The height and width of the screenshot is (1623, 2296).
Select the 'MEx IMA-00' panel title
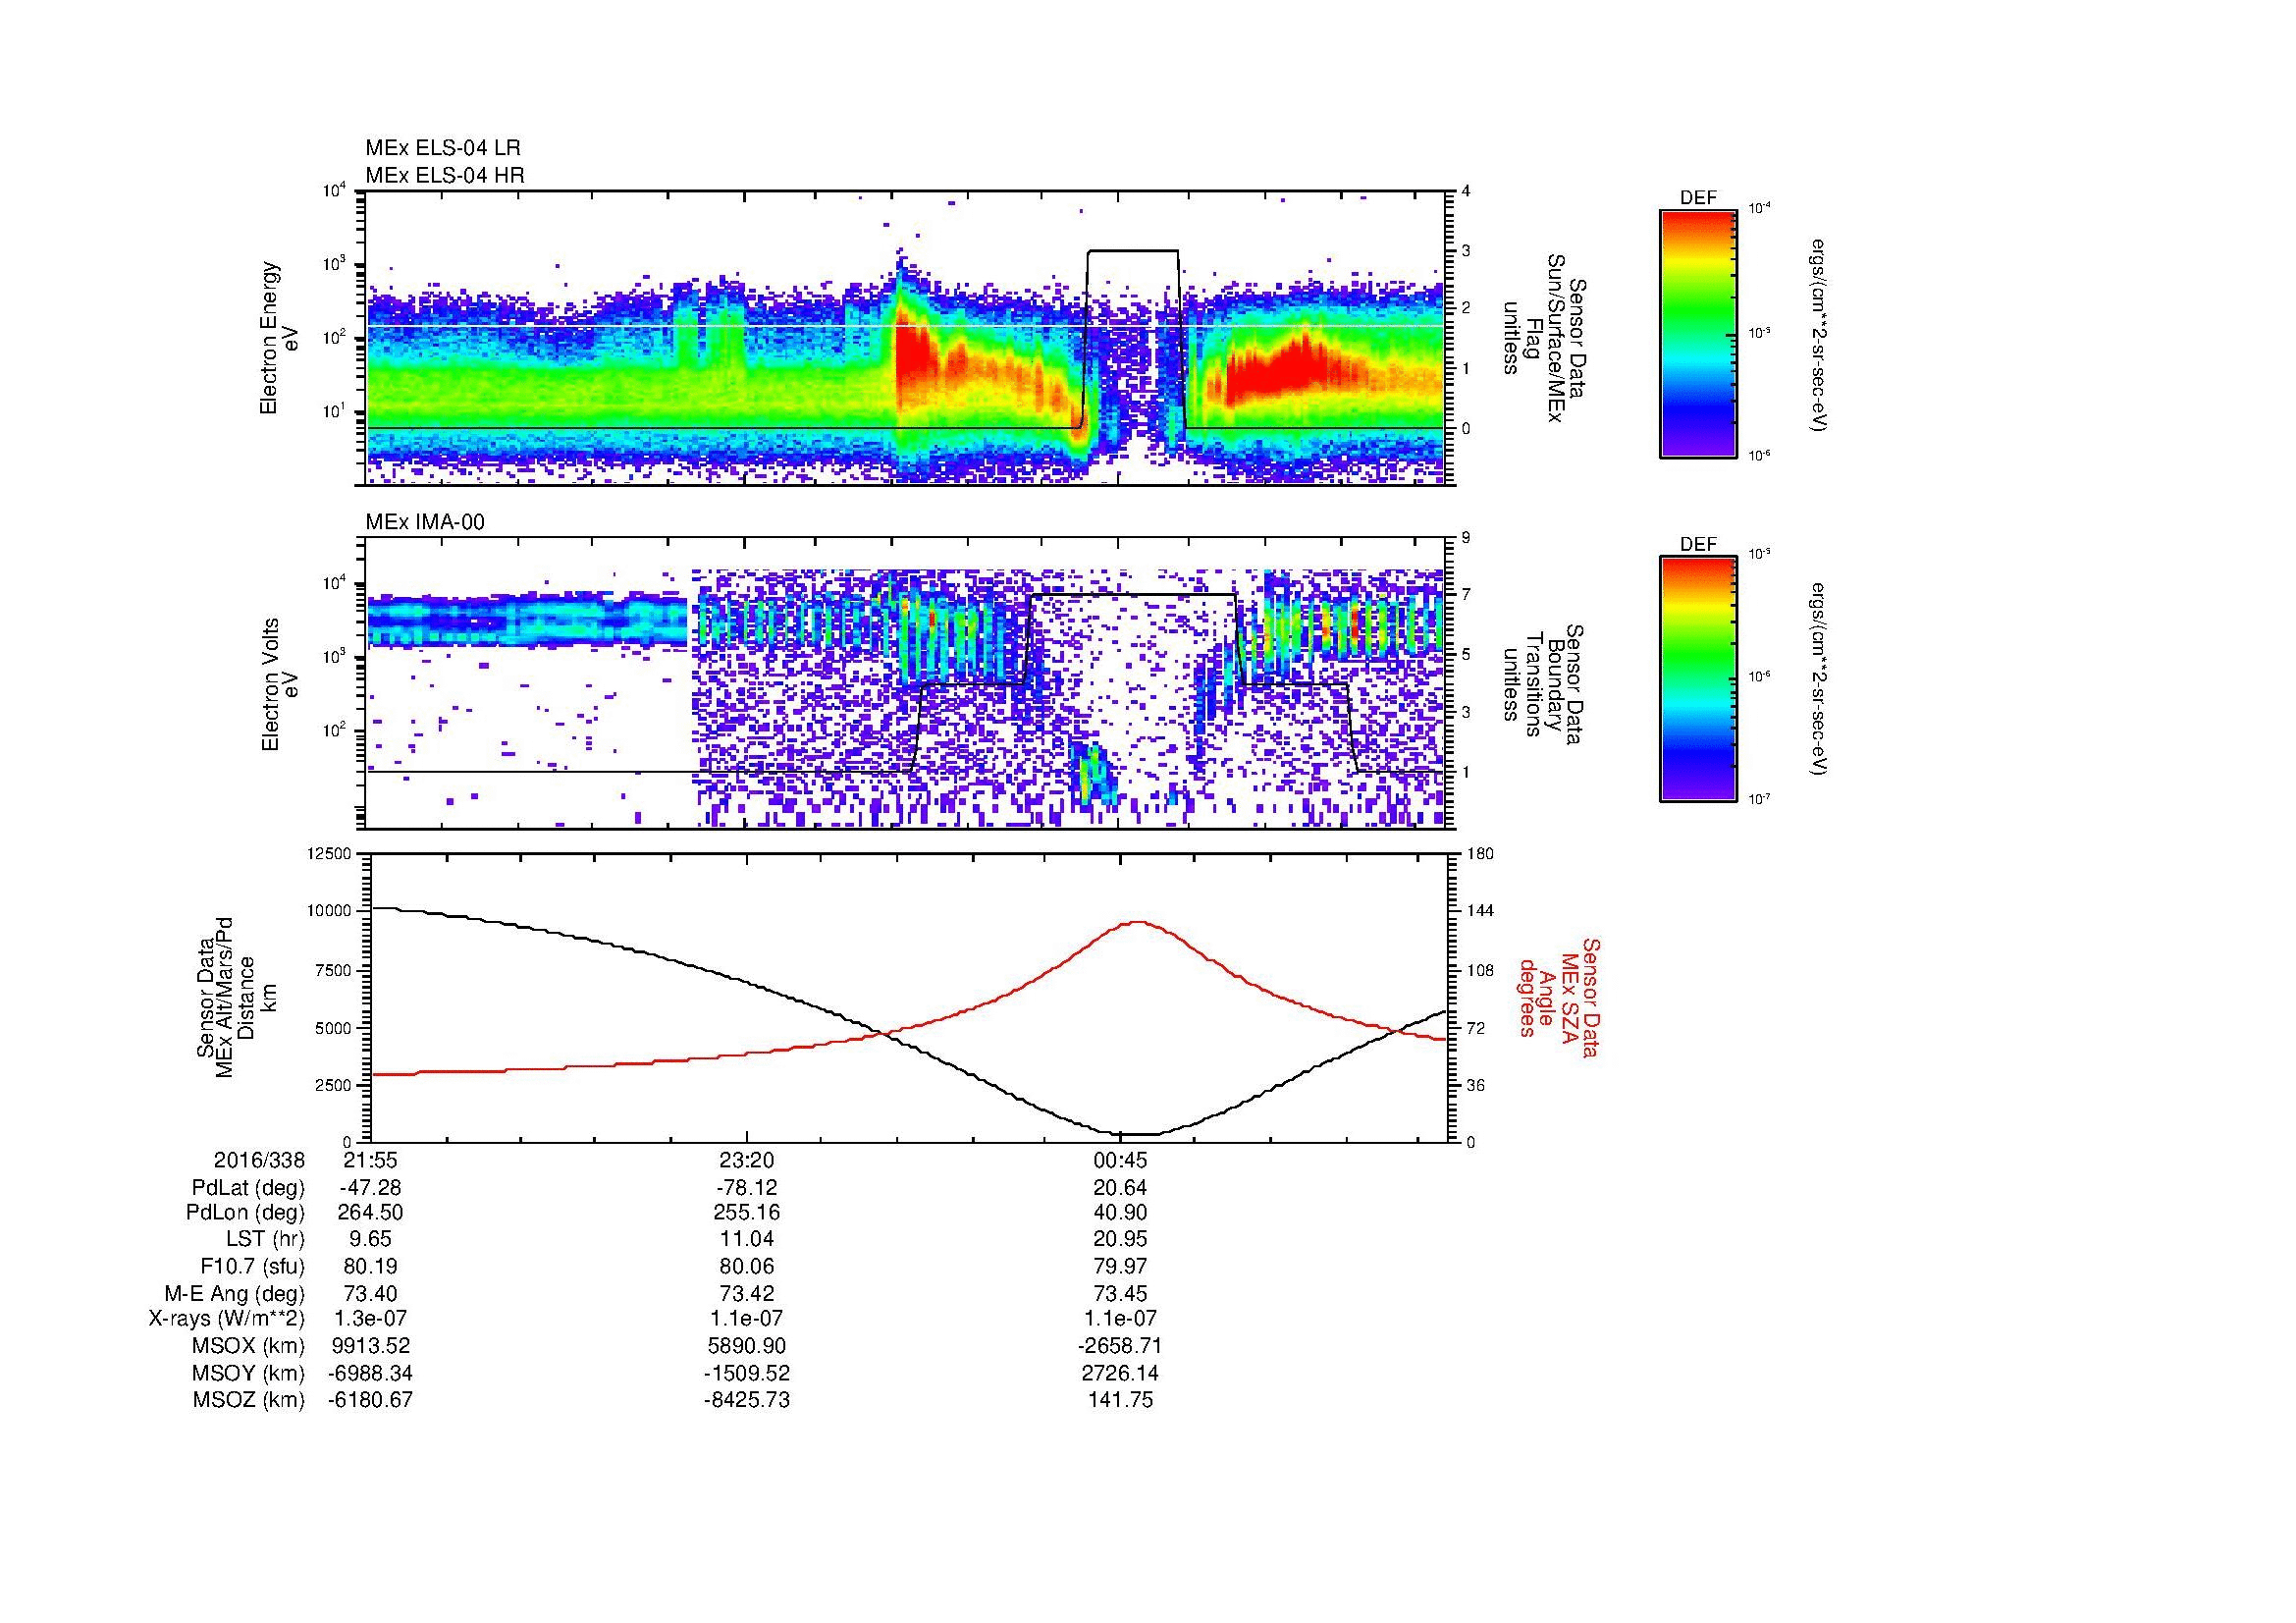pos(425,522)
